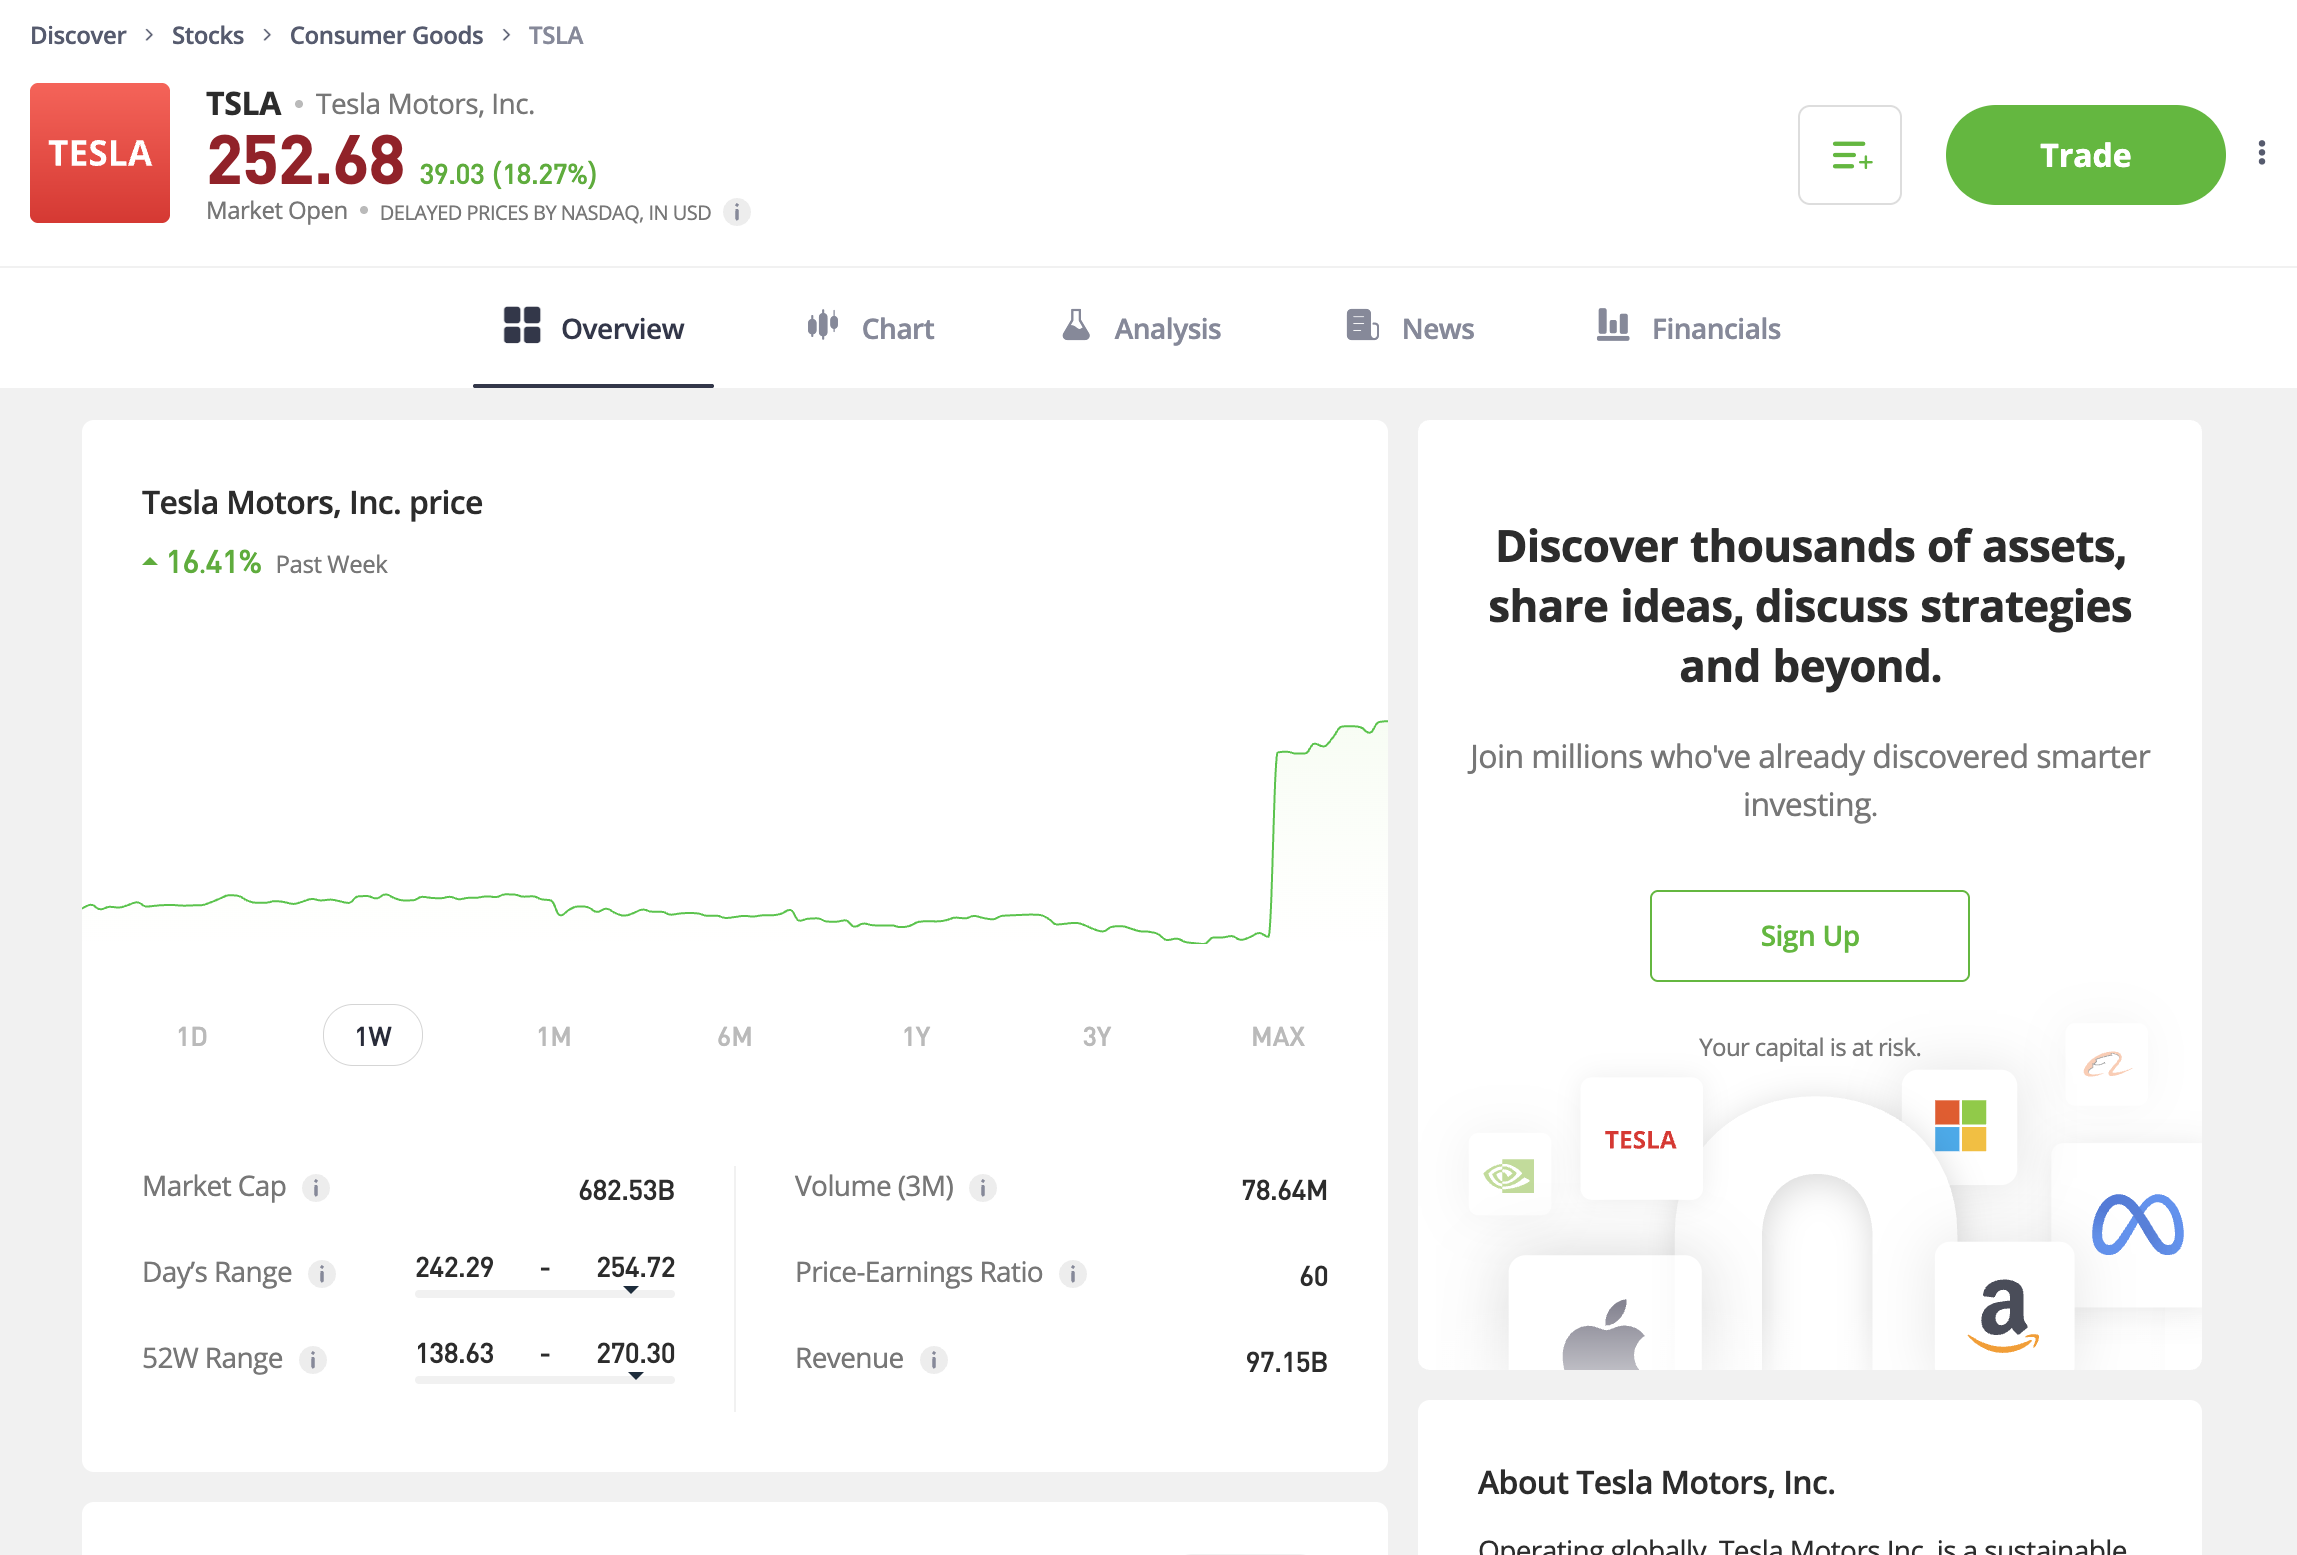Click the info icon beside delayed prices
Image resolution: width=2297 pixels, height=1555 pixels.
pyautogui.click(x=737, y=212)
